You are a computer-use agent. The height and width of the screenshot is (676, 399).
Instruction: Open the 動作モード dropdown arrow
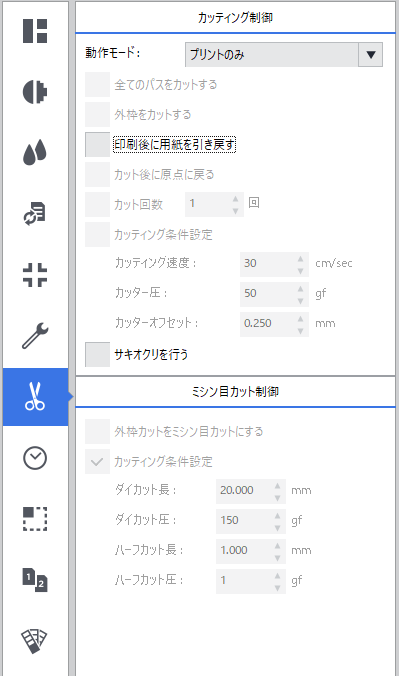pos(370,55)
